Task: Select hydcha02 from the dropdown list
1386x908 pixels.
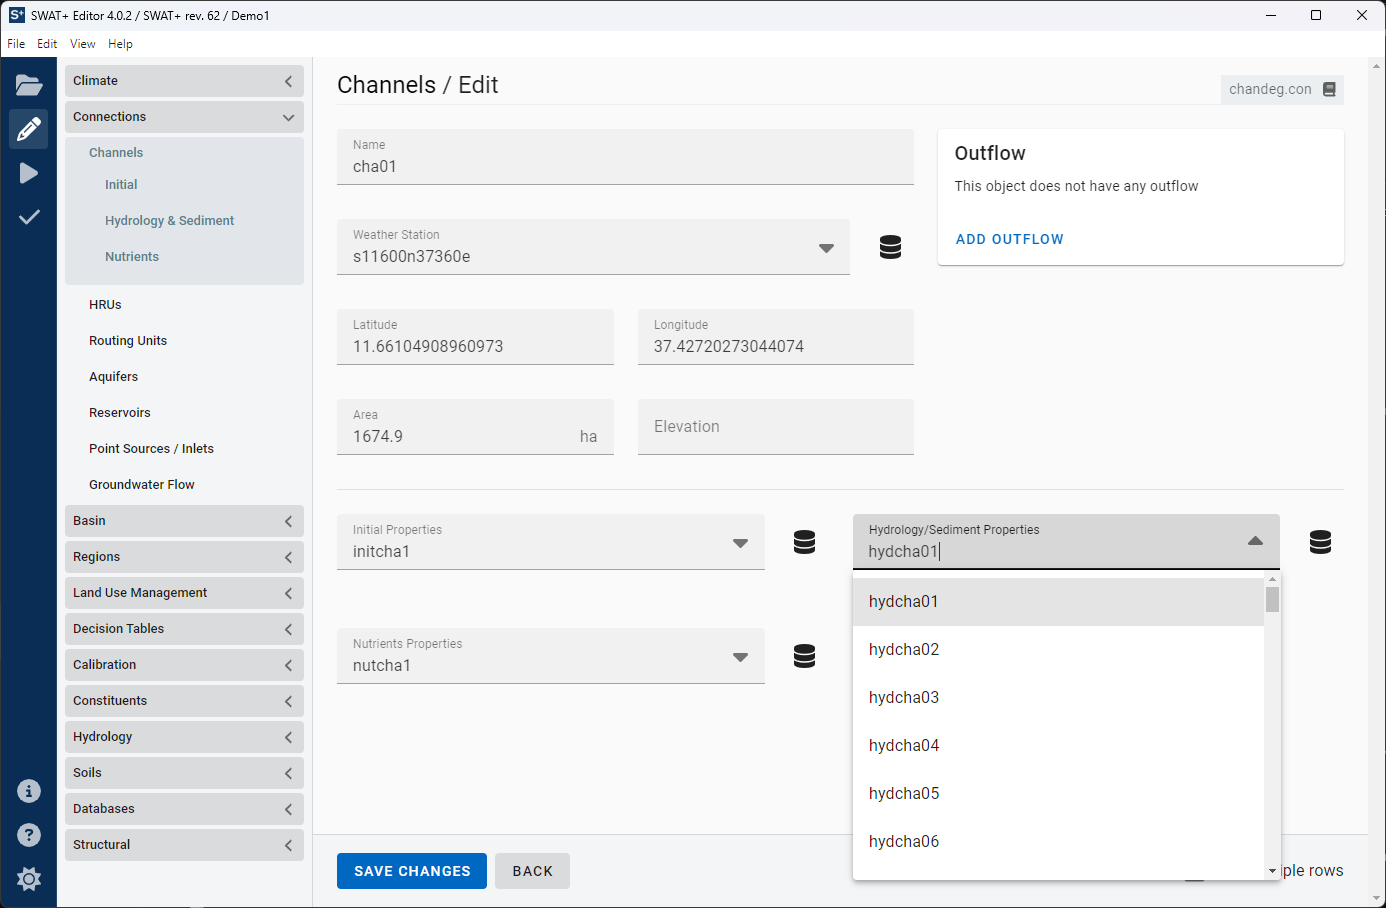Action: pos(1058,650)
